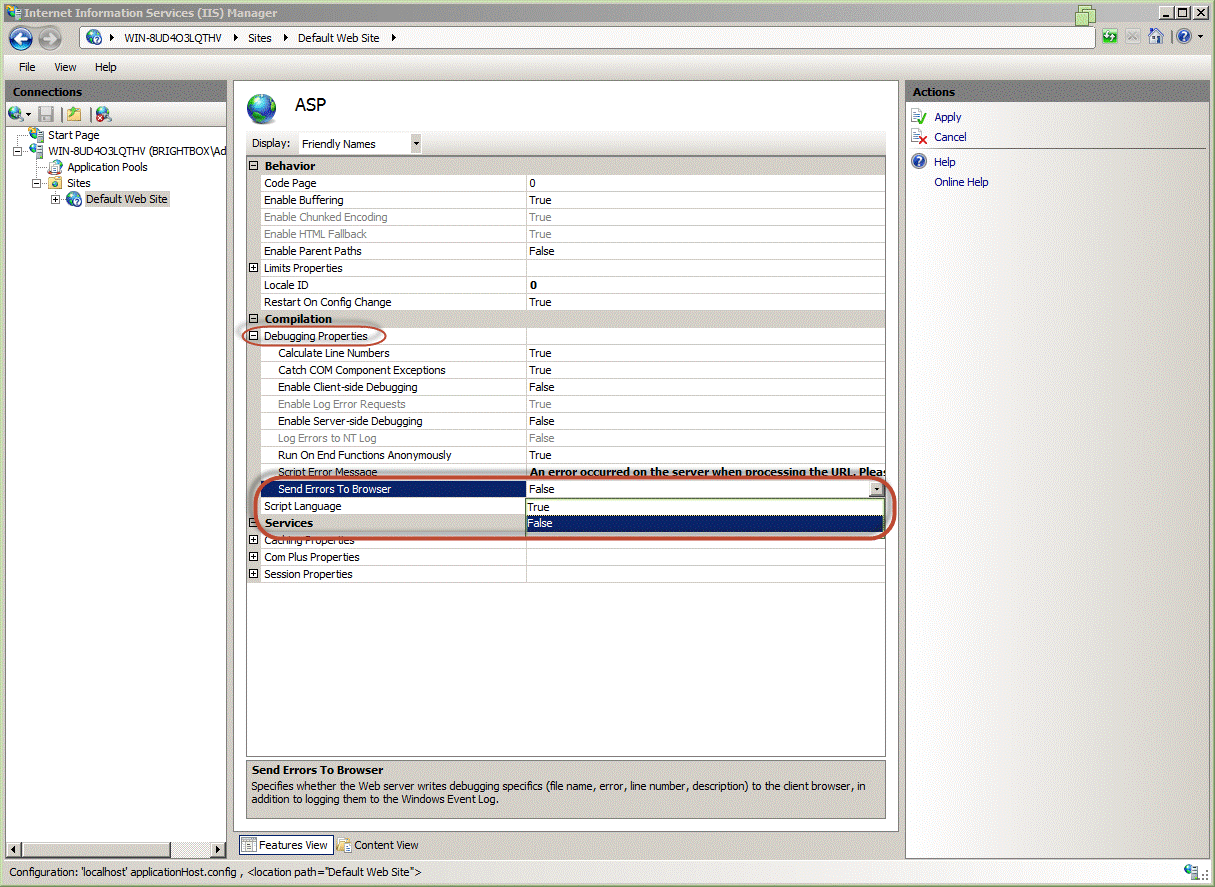Click the Help question icon in Actions pane
Image resolution: width=1215 pixels, height=887 pixels.
pyautogui.click(x=919, y=161)
